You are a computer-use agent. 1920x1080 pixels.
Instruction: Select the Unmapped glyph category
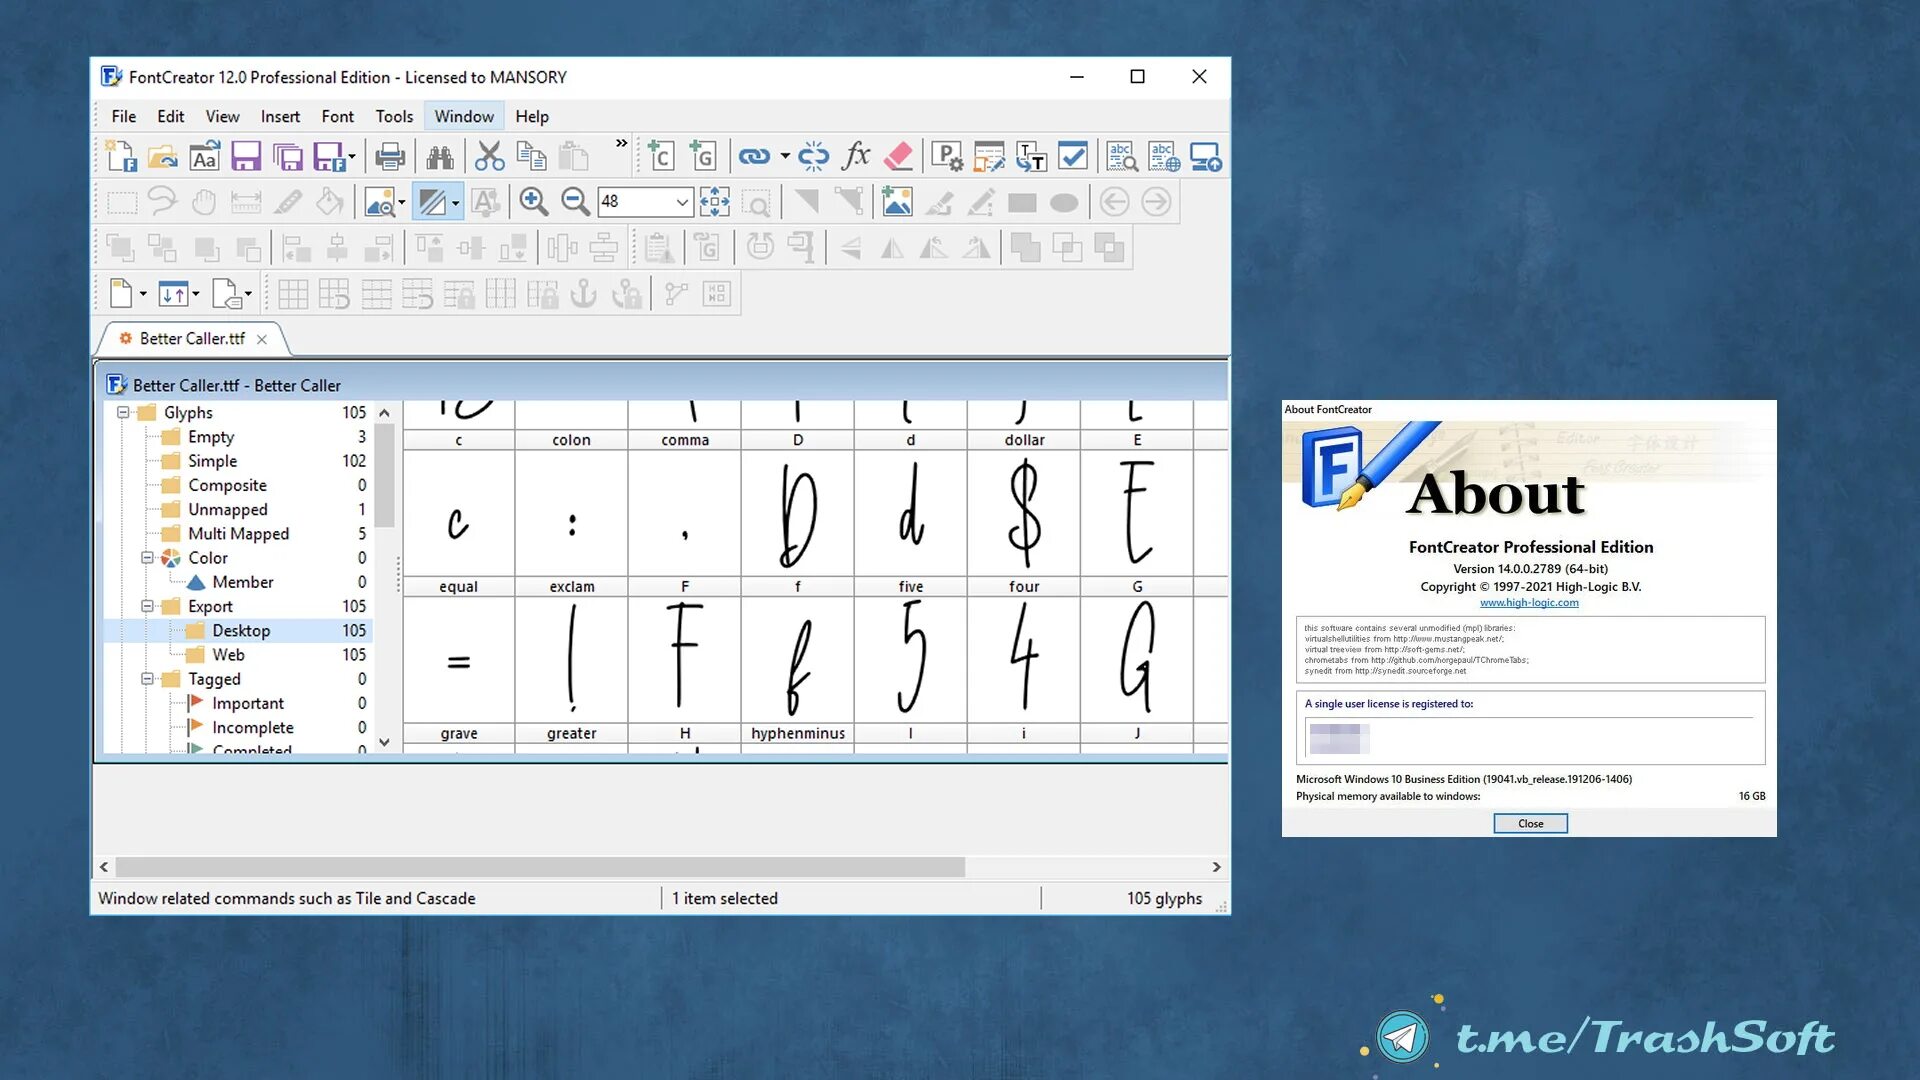click(228, 509)
